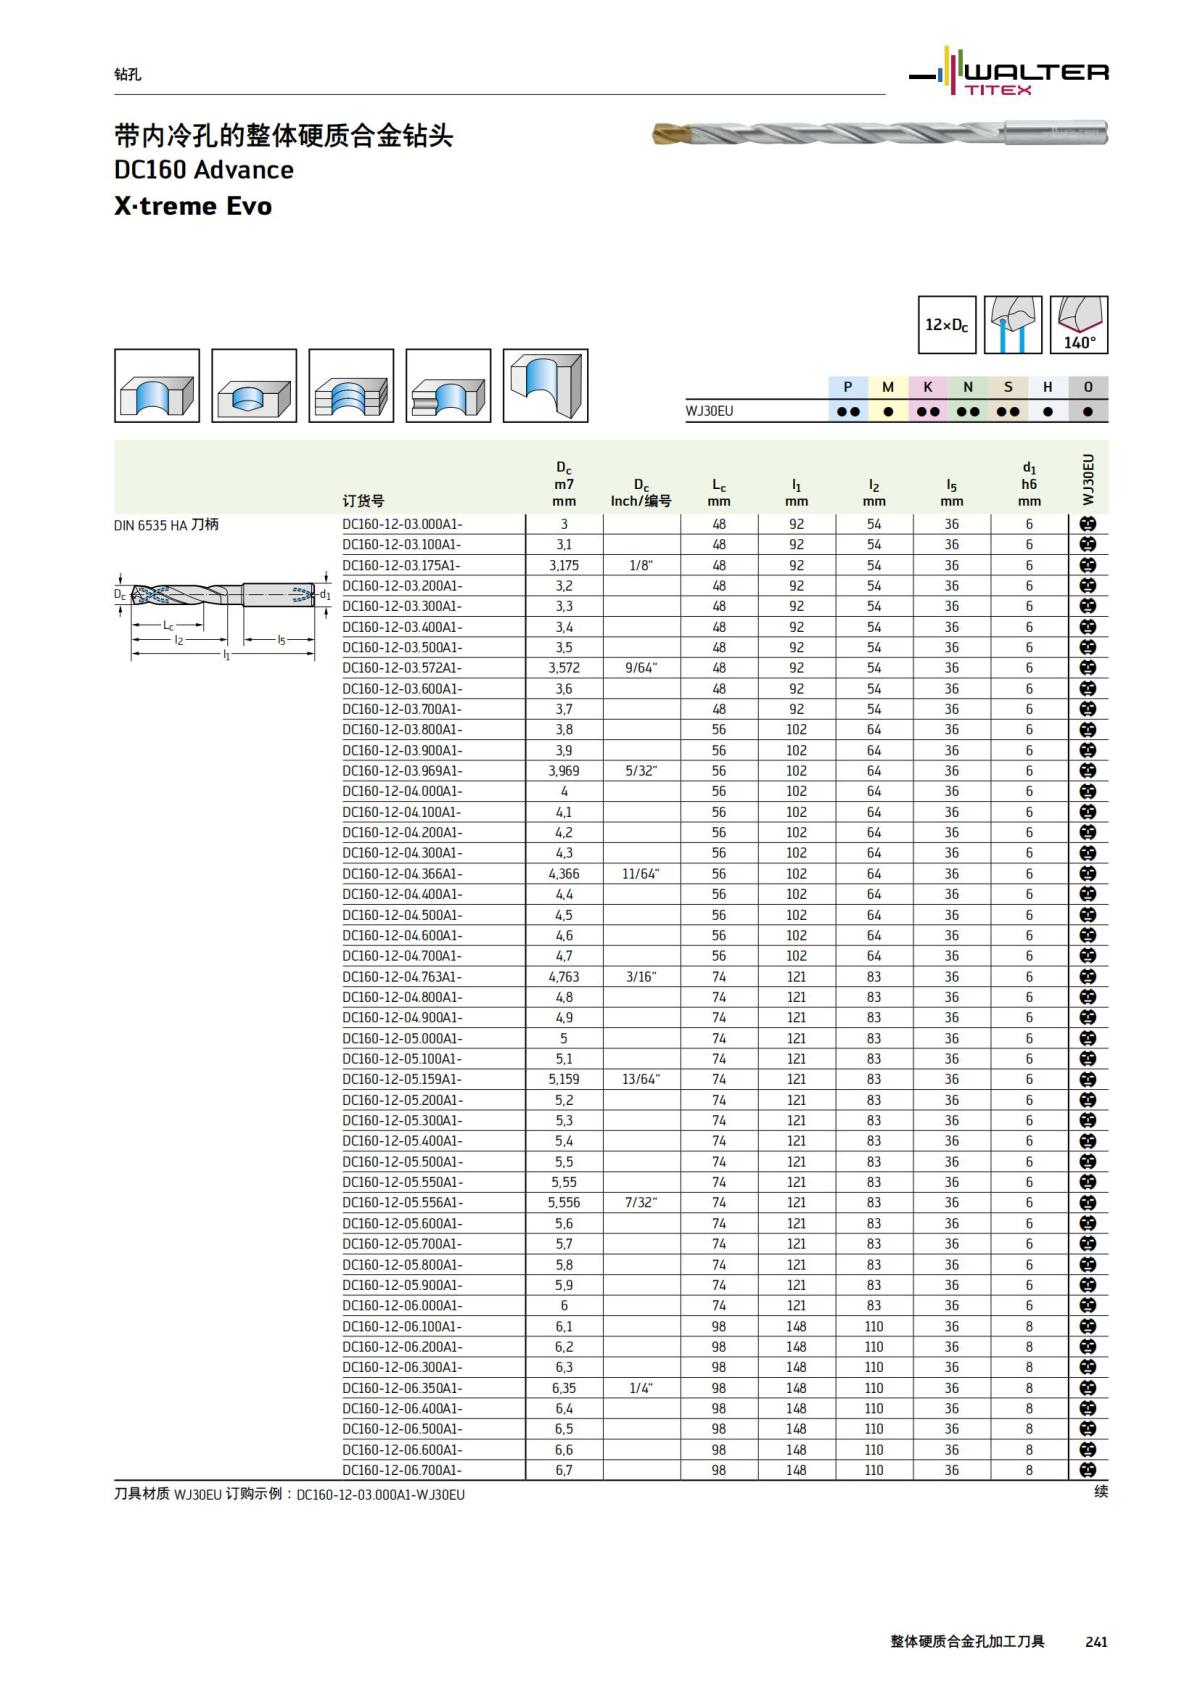Click availability icon for DC160-12-03.000A1- row
Viewport: 1200px width, 1697px height.
click(x=1088, y=524)
